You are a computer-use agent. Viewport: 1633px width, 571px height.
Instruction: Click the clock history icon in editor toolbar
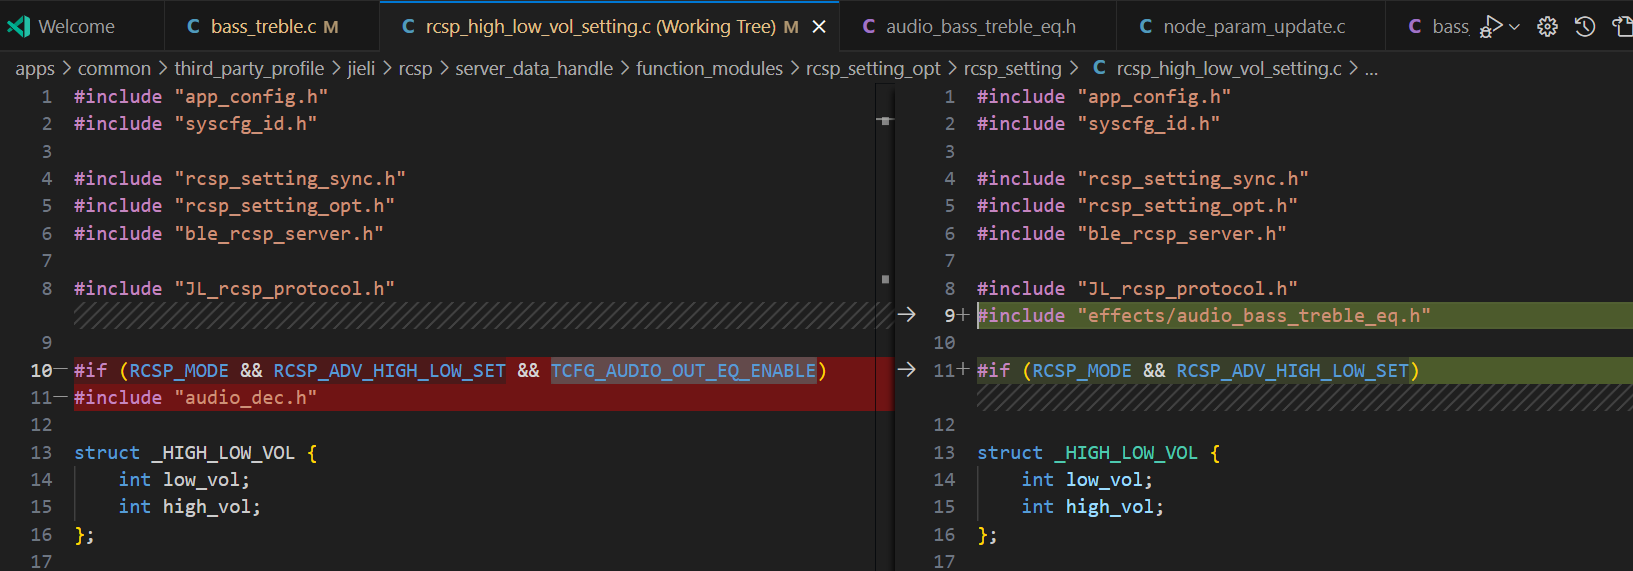pyautogui.click(x=1585, y=27)
